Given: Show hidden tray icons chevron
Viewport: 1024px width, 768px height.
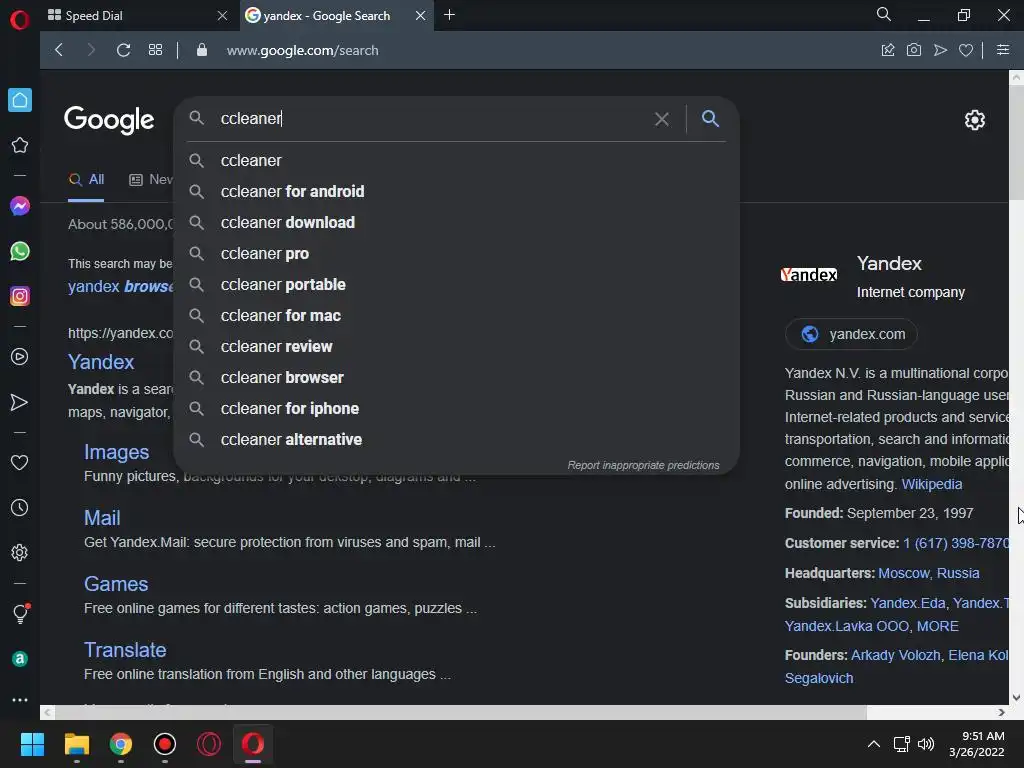Looking at the screenshot, I should point(873,744).
